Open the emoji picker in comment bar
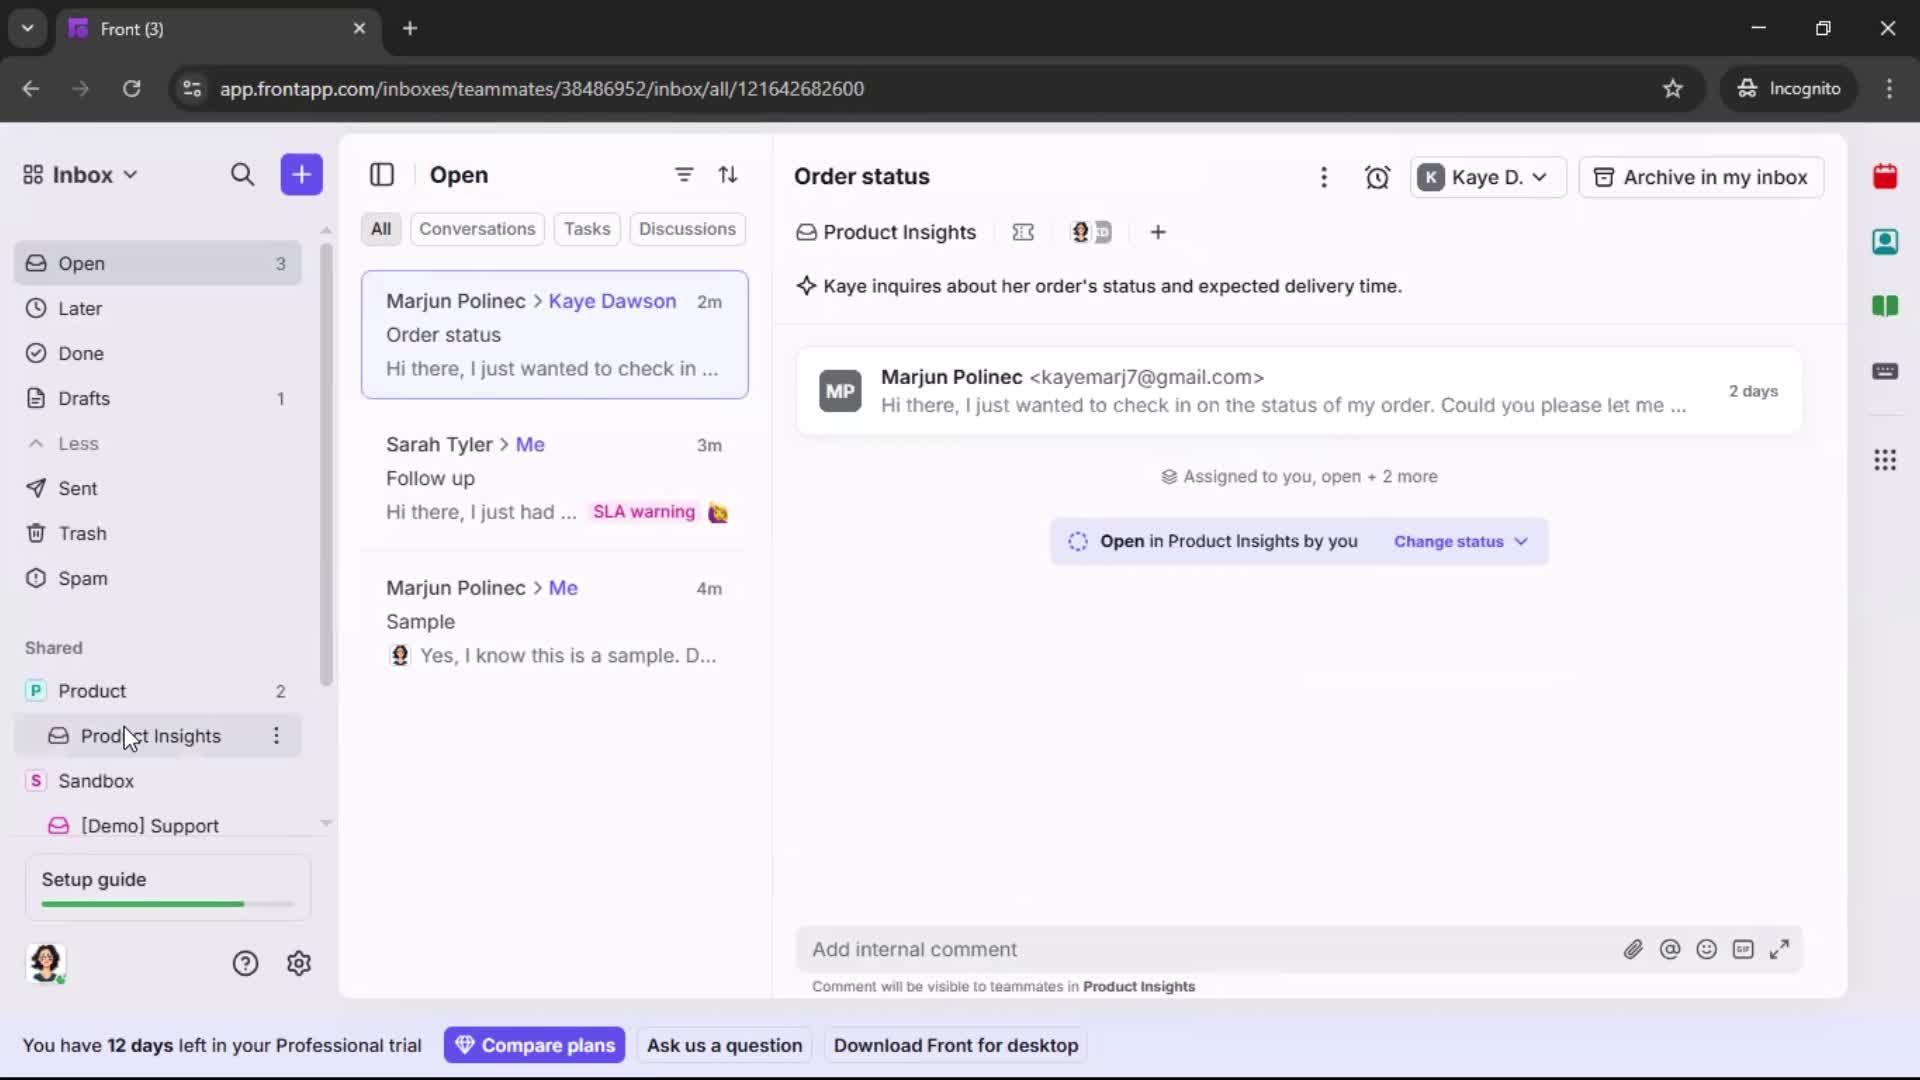Image resolution: width=1920 pixels, height=1080 pixels. click(1707, 950)
